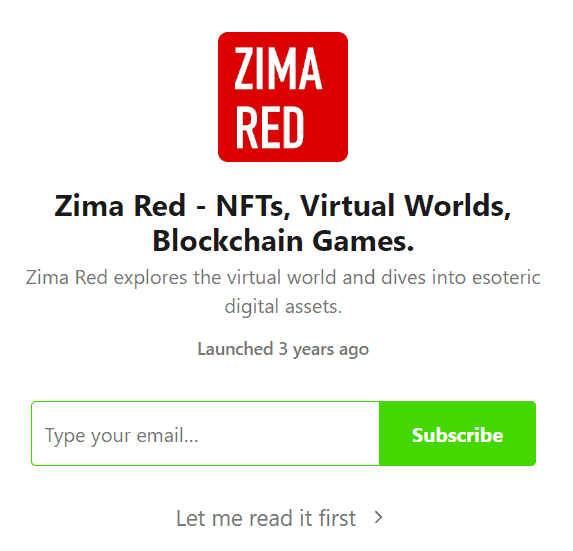Expand reading option via the chevron after 'first'
573x551 pixels.
[x=379, y=517]
